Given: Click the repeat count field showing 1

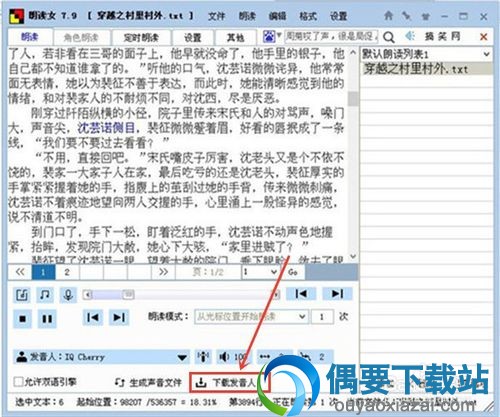Looking at the screenshot, I should coord(322,317).
